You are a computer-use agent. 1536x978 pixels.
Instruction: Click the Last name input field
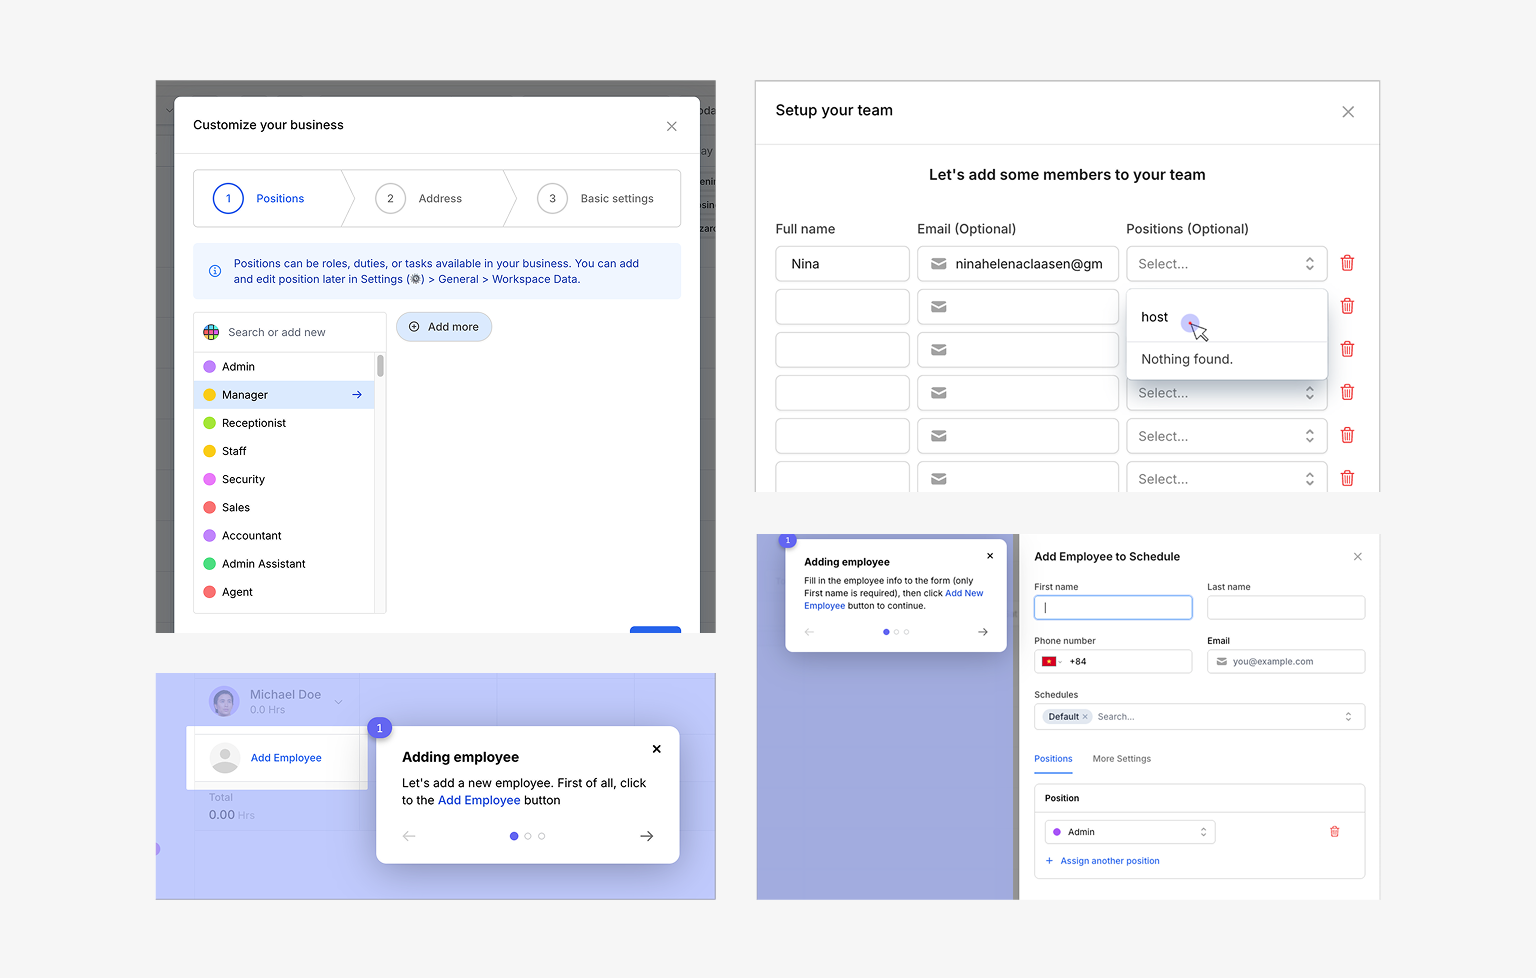(x=1286, y=607)
